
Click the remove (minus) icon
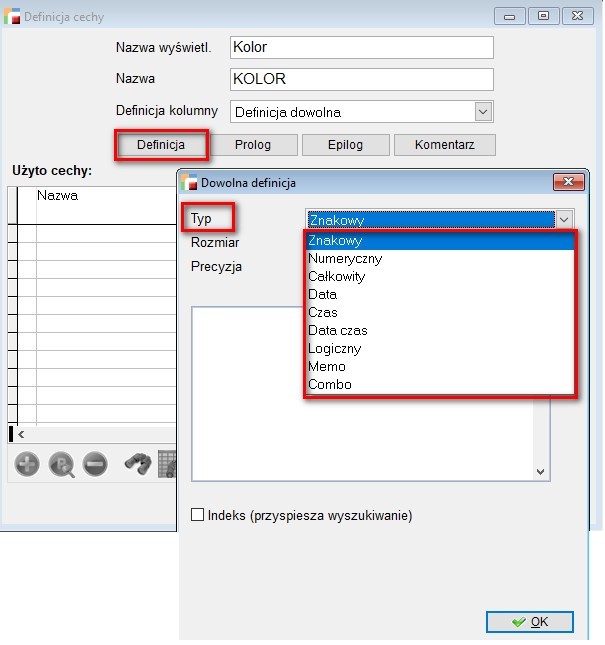[x=95, y=464]
